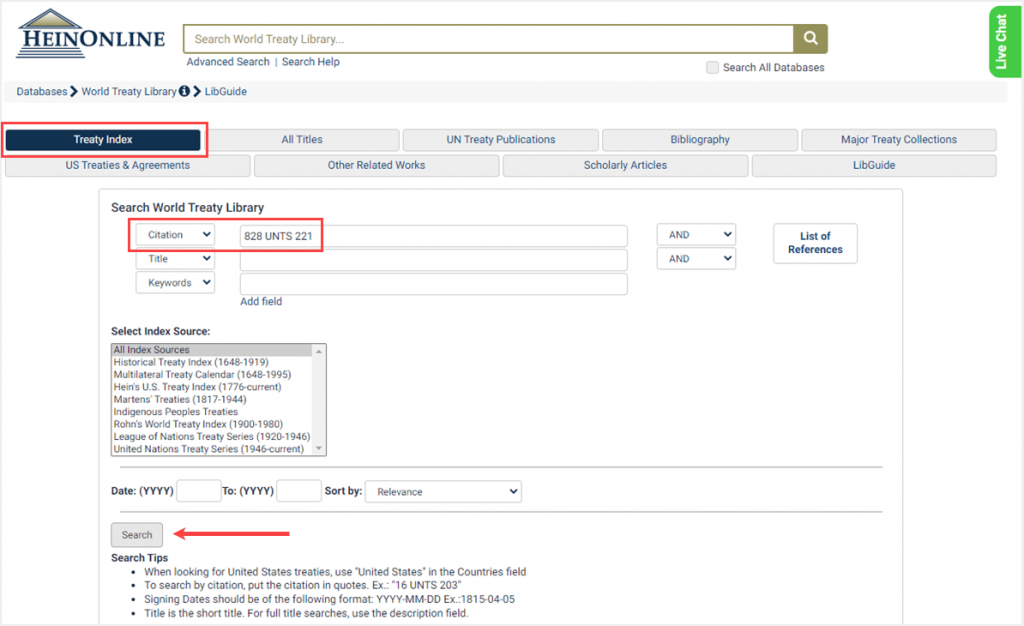Open the Search Help link
The image size is (1024, 626).
pos(311,61)
